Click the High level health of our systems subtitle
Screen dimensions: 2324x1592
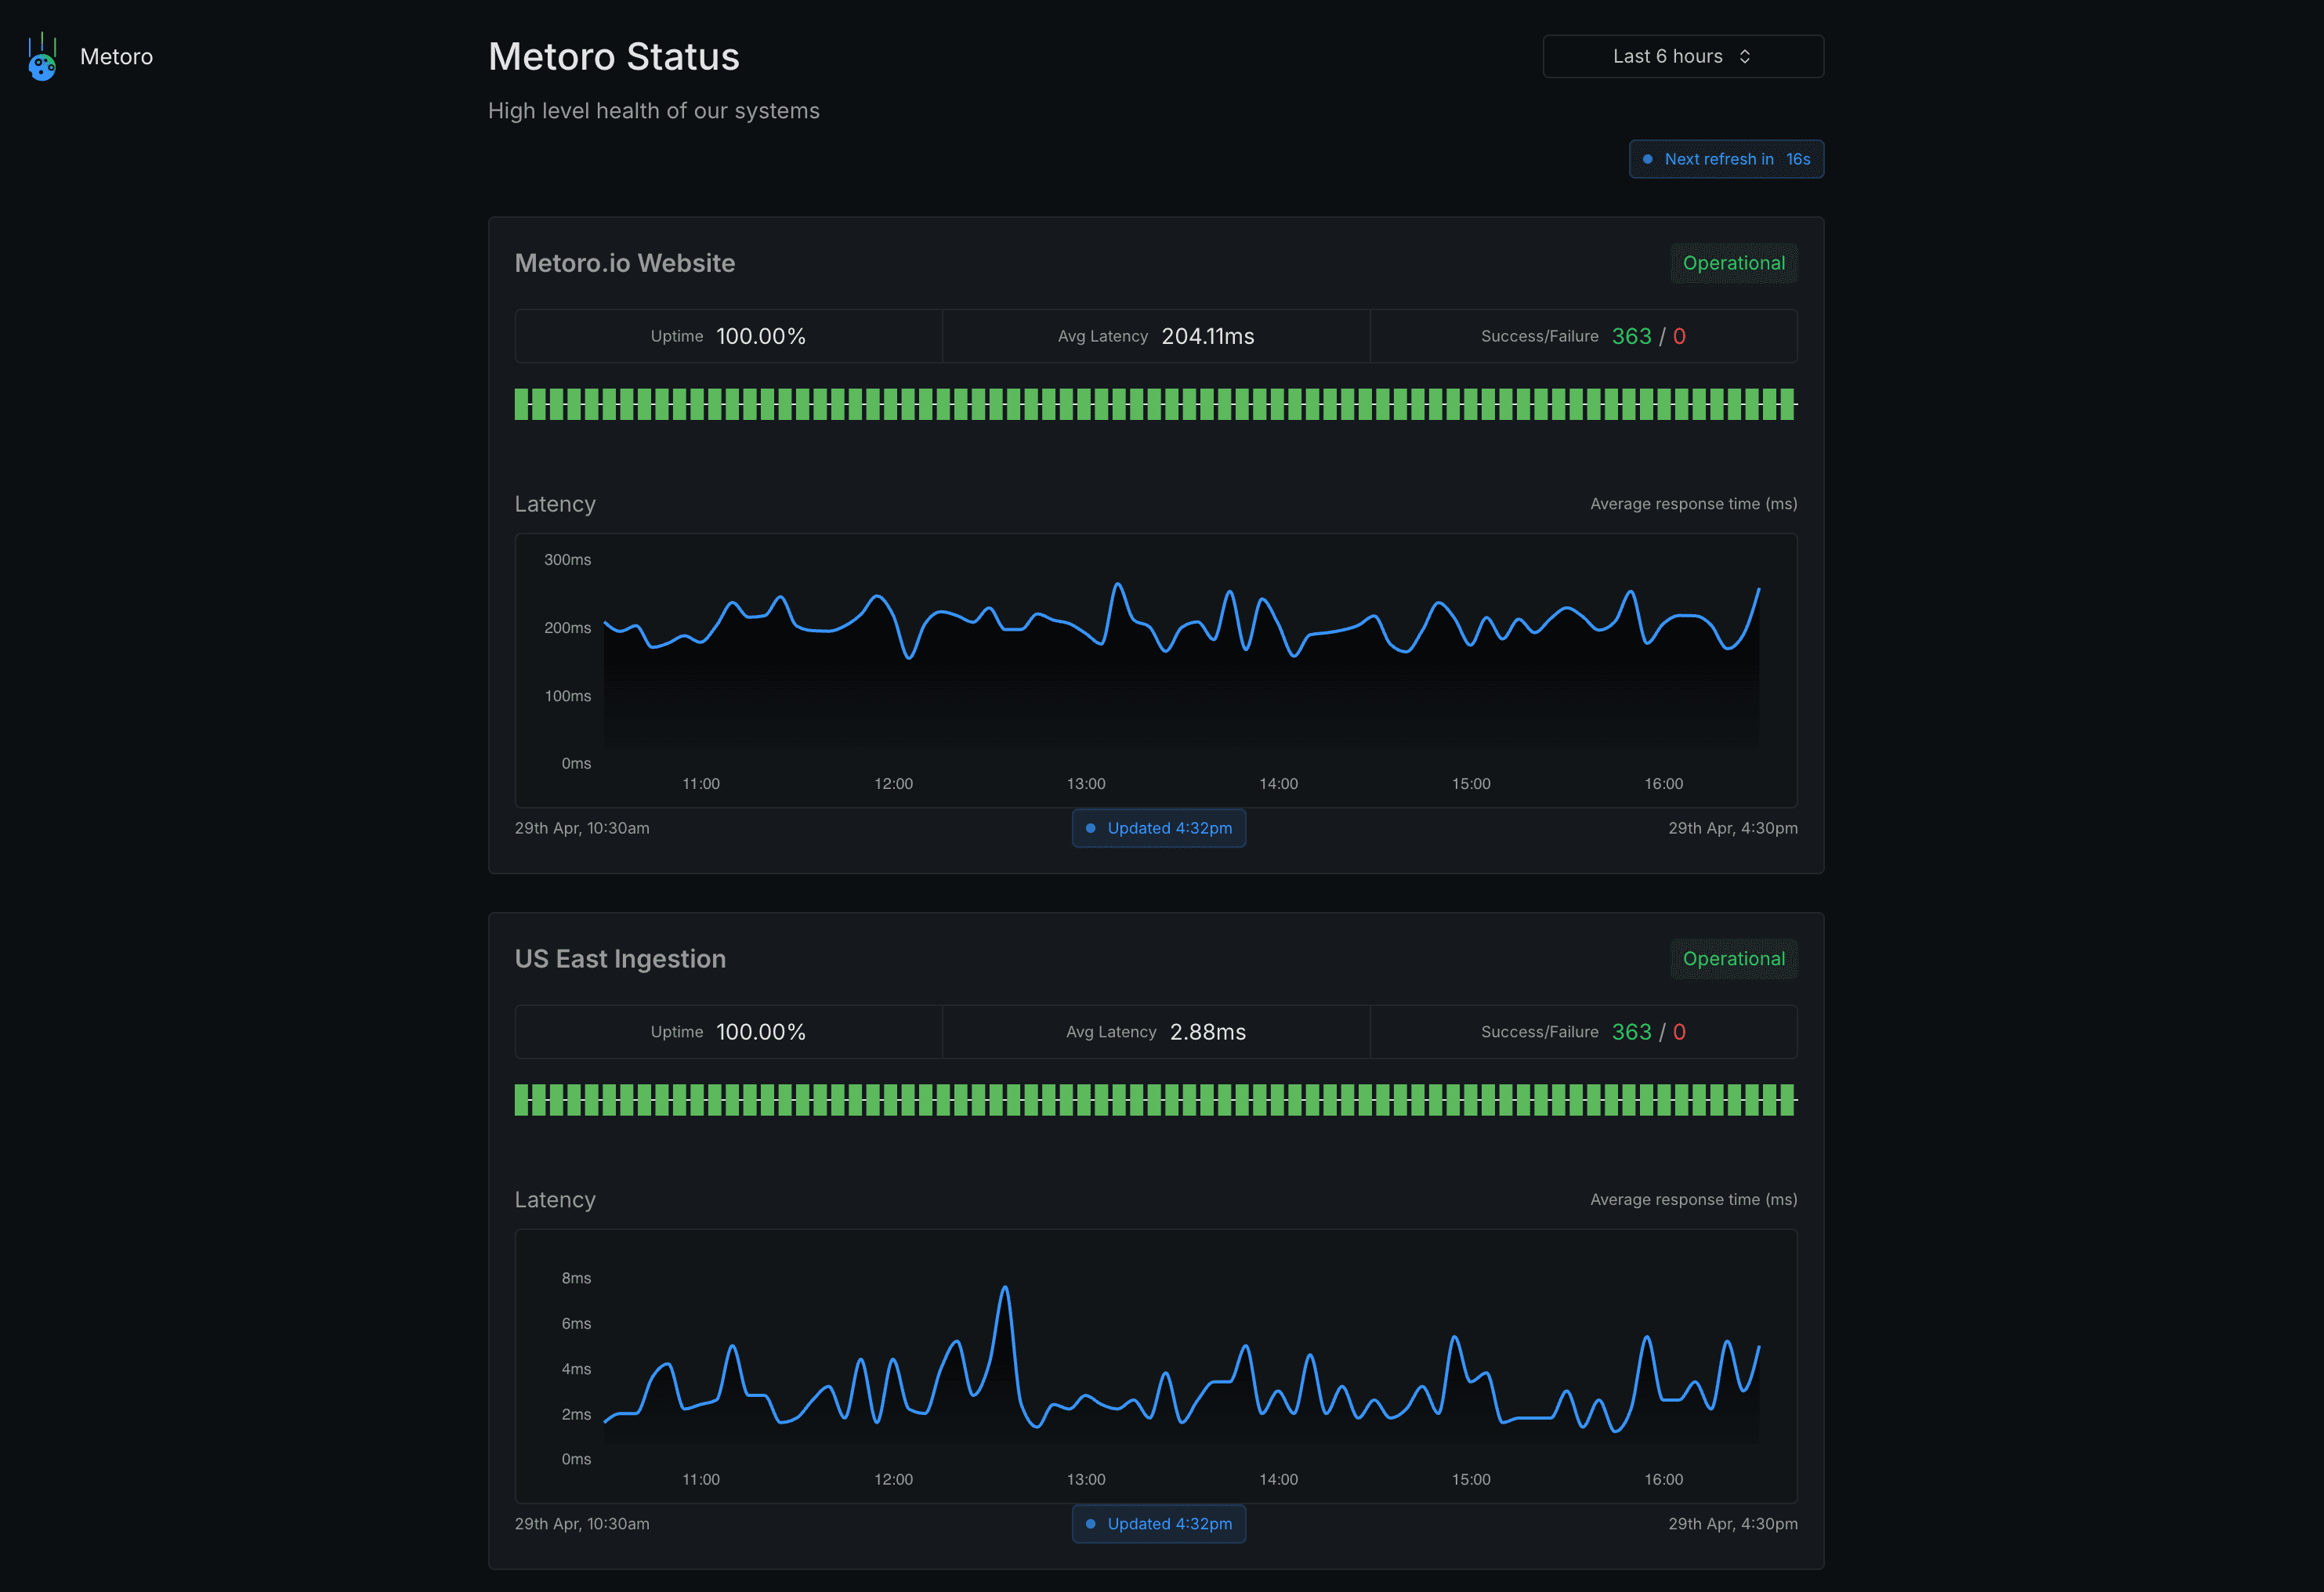pos(653,111)
